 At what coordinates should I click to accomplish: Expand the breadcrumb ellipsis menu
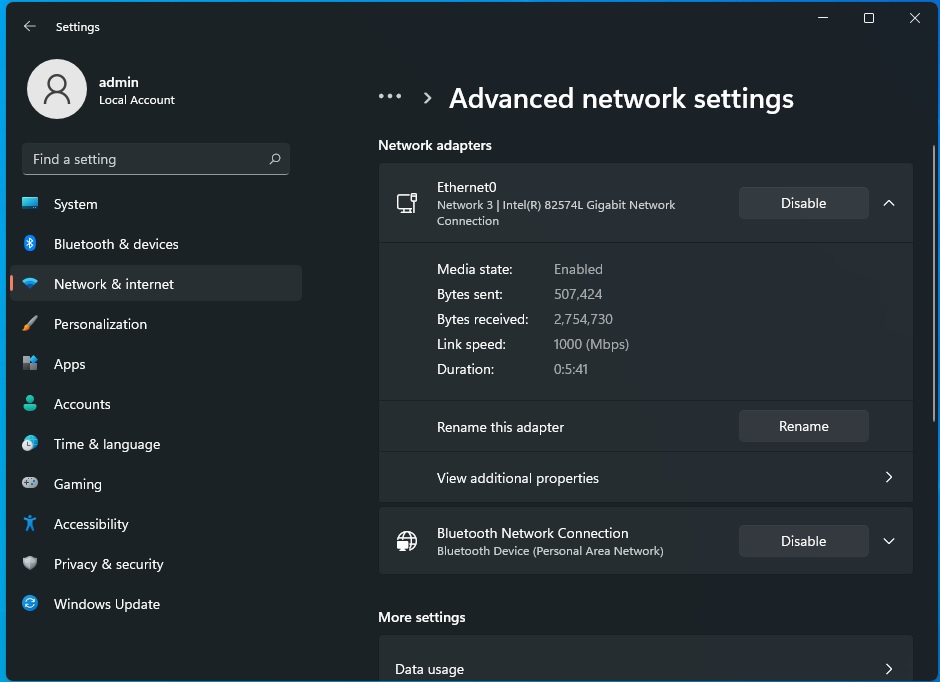(390, 97)
